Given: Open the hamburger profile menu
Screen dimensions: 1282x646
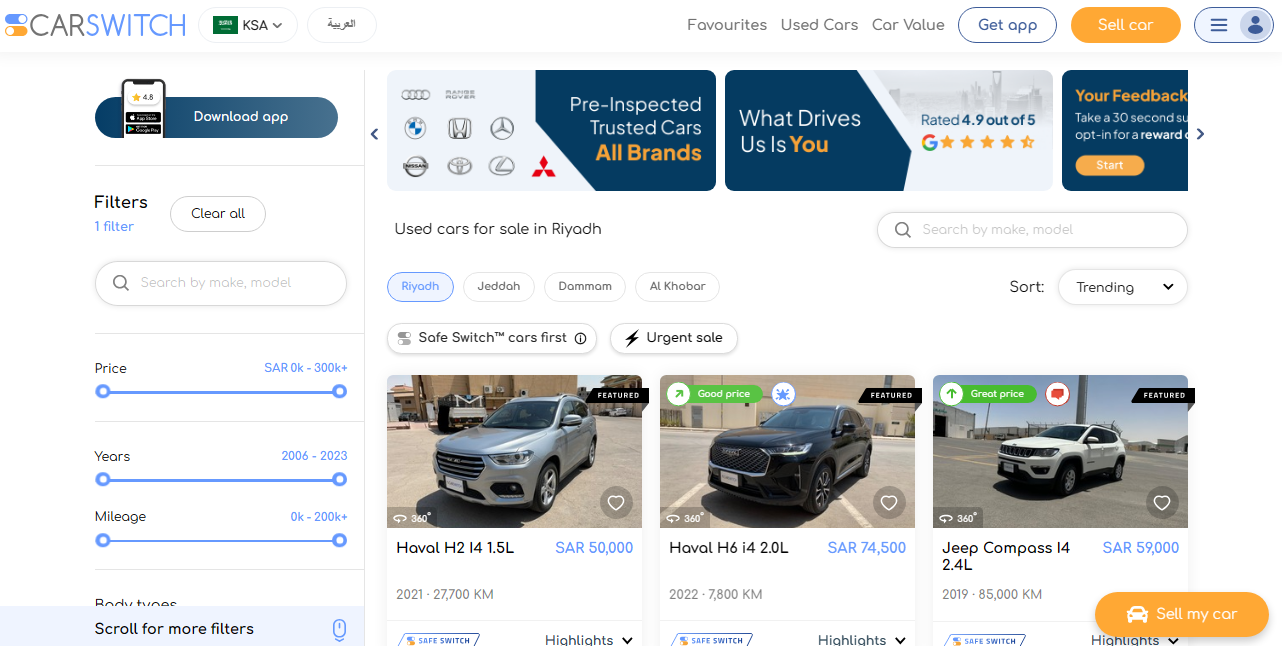Looking at the screenshot, I should pyautogui.click(x=1233, y=25).
